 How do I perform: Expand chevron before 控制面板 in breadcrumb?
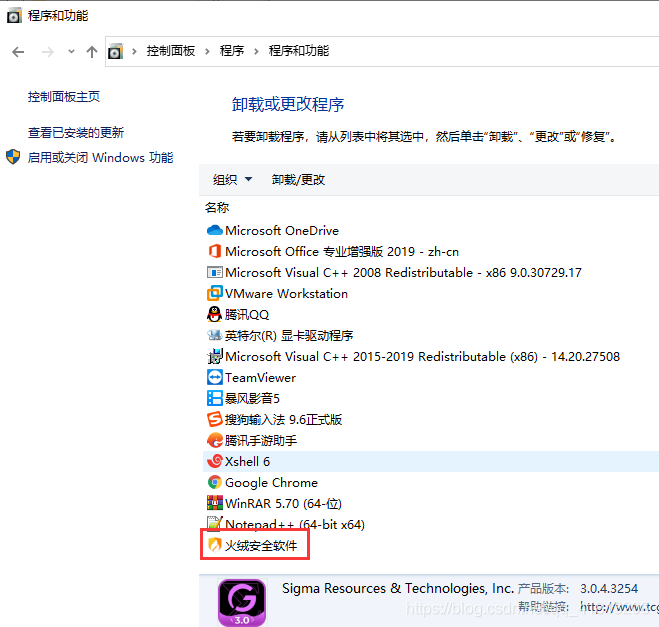point(134,51)
